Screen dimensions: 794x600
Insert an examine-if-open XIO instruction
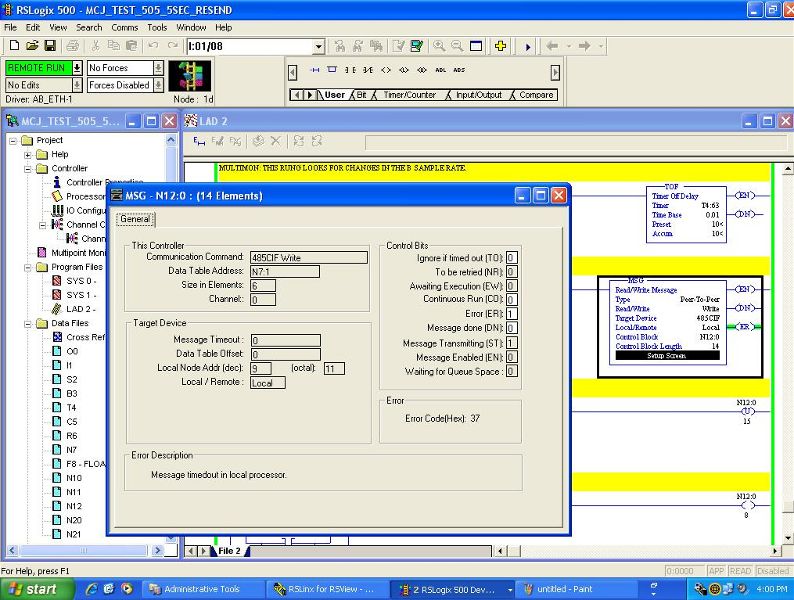(368, 70)
